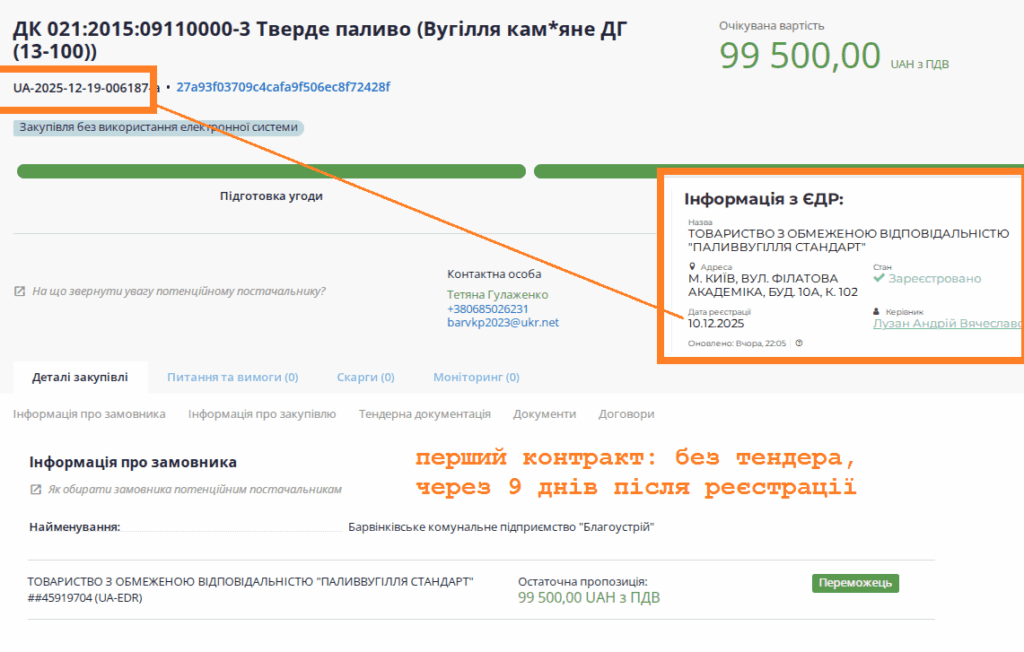
Task: Select Інформація про закупівлю in sub-navigation
Action: click(262, 413)
